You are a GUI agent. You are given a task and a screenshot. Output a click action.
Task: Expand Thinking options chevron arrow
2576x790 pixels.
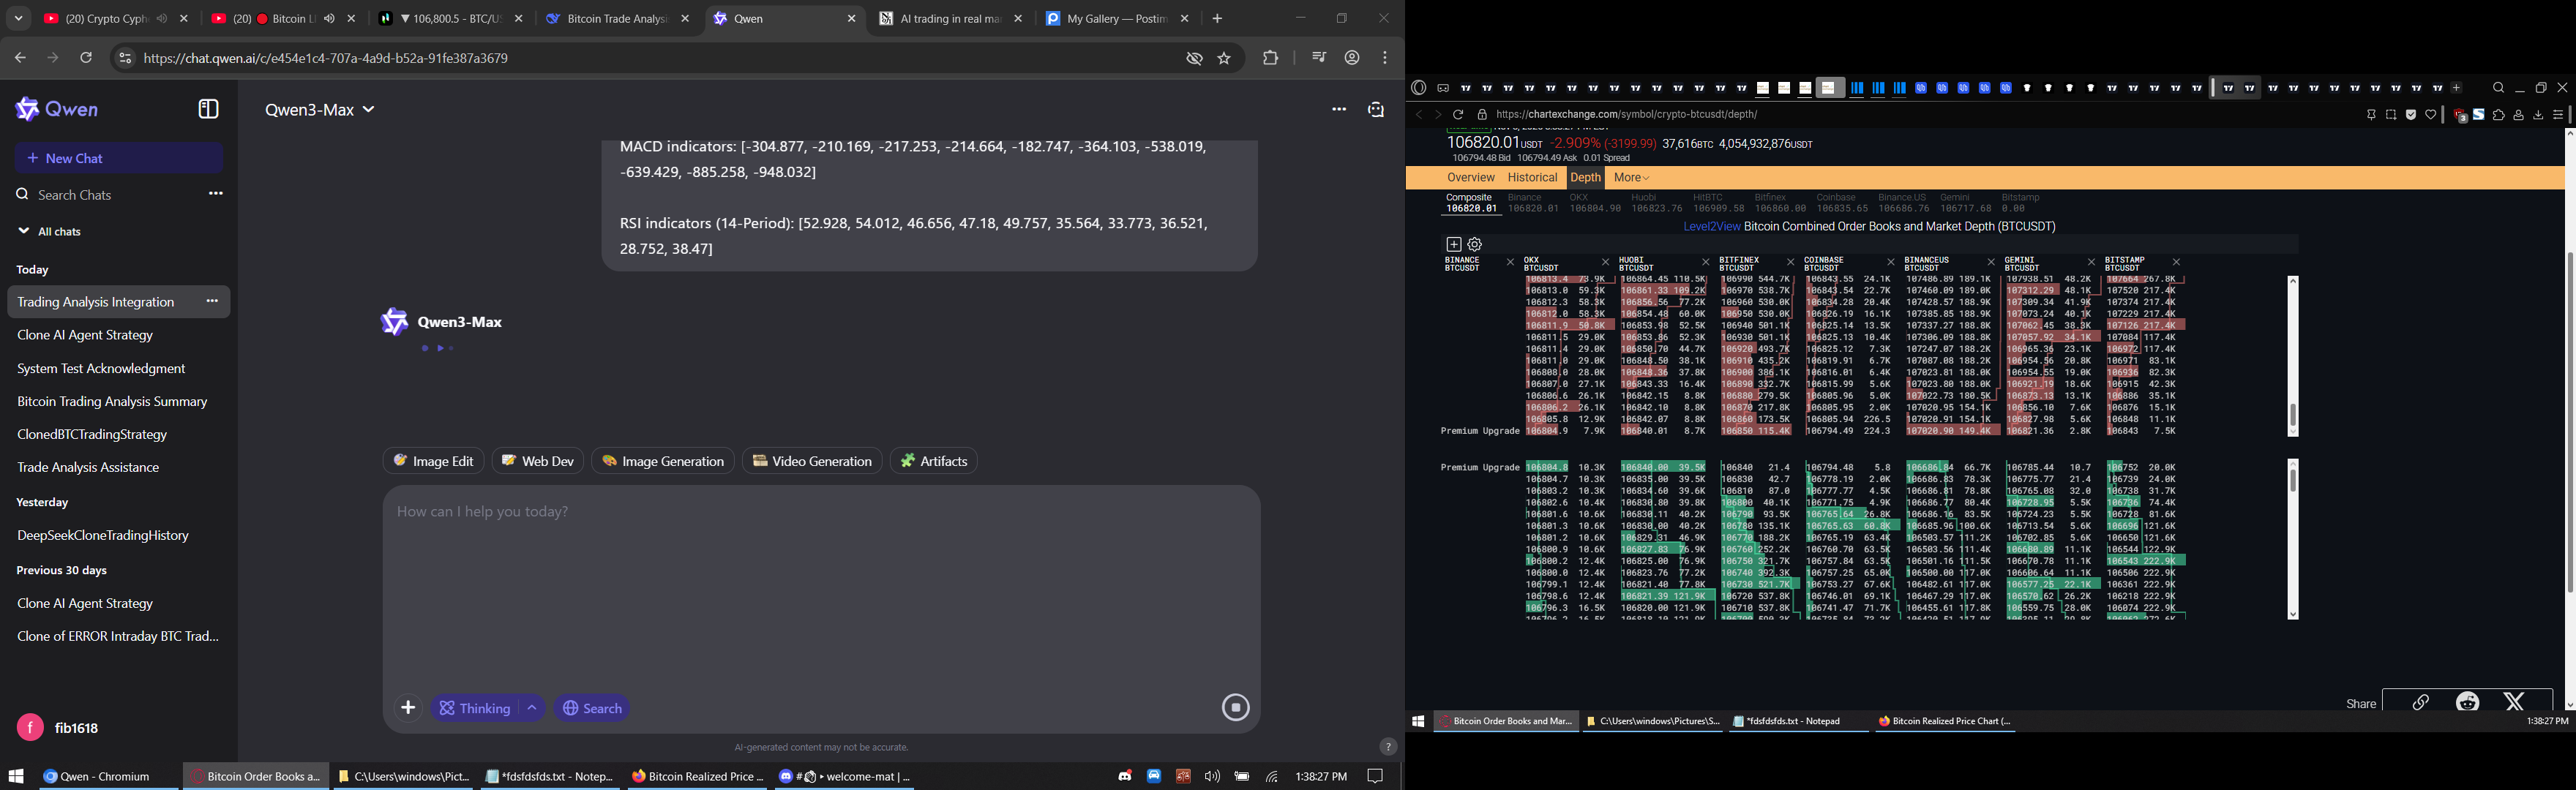click(532, 708)
